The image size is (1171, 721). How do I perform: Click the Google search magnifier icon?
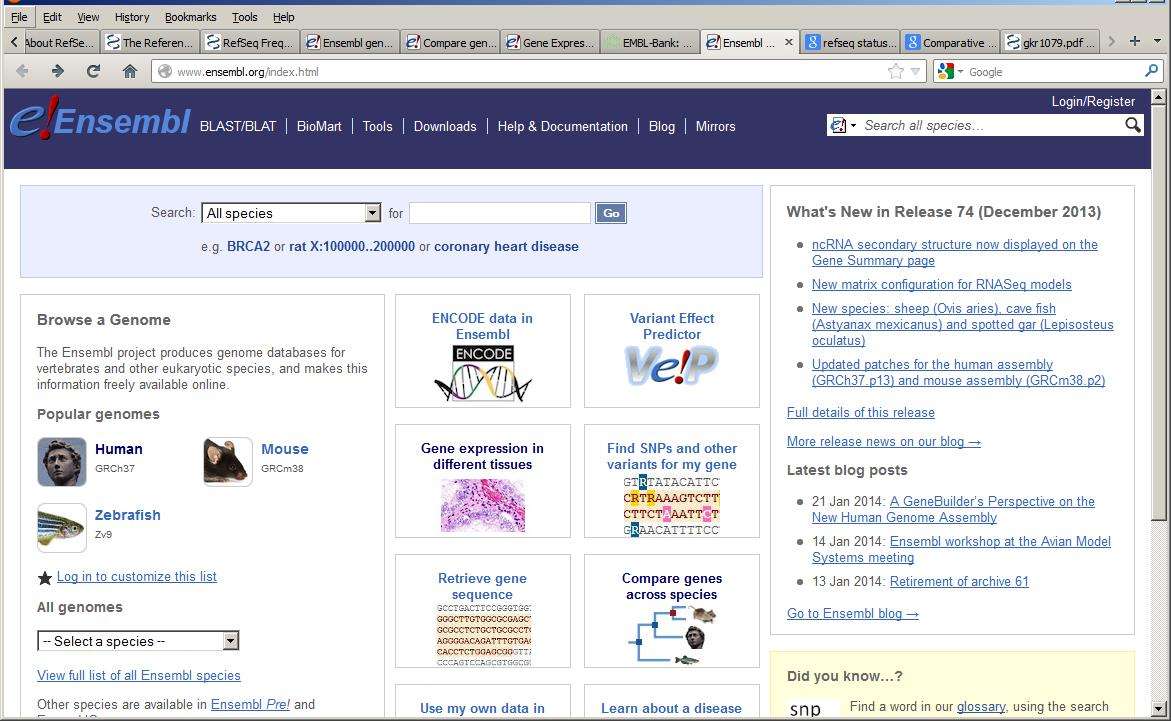(1151, 71)
